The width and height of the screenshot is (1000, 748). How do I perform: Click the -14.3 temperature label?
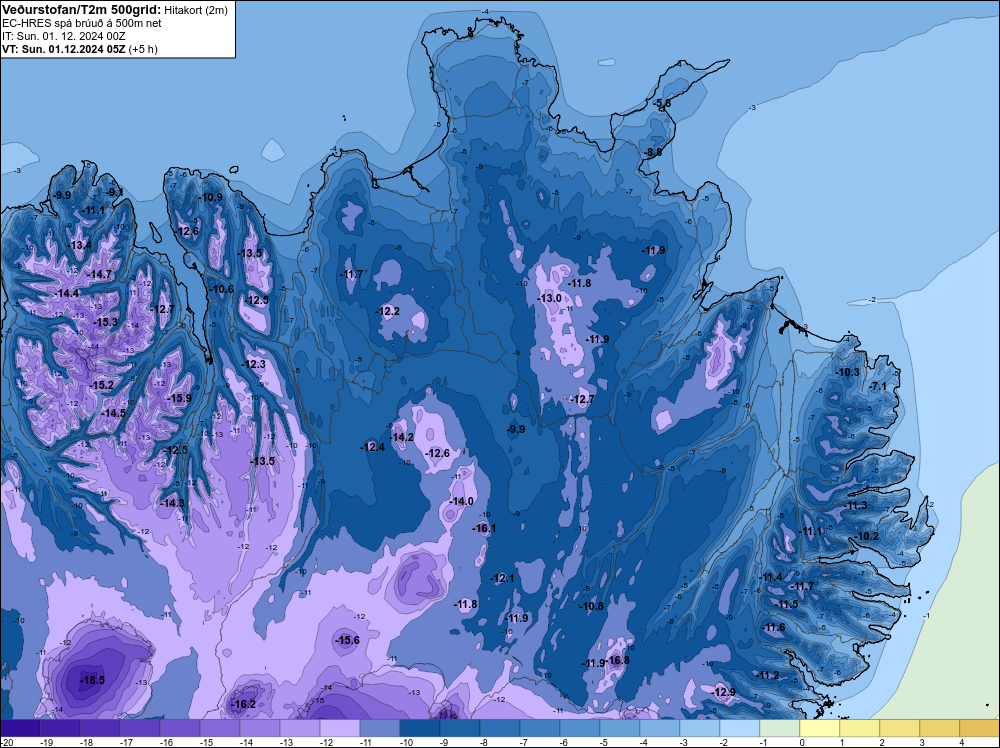click(172, 503)
